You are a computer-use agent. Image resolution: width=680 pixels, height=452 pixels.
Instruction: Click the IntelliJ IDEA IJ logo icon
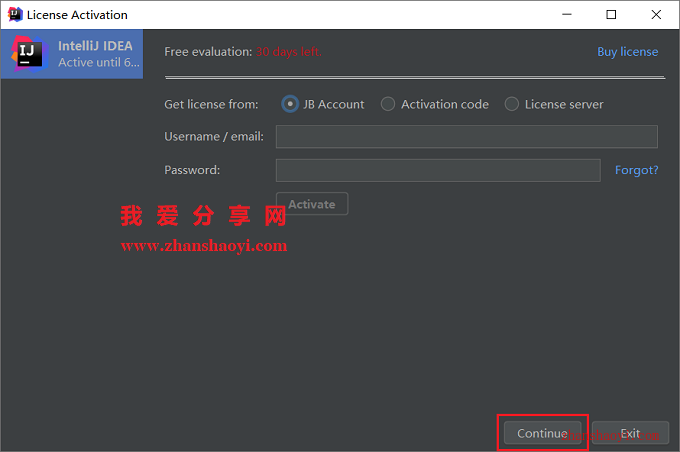[29, 54]
